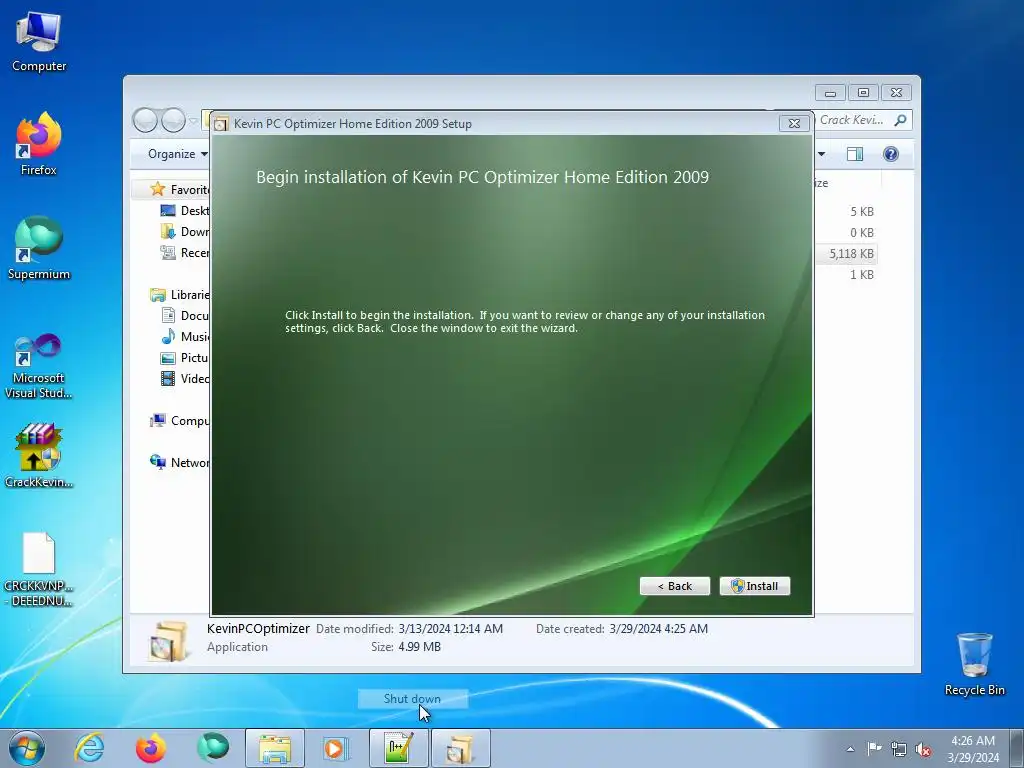This screenshot has width=1024, height=768.
Task: Switch to the Notepad++ taskbar button
Action: point(398,748)
